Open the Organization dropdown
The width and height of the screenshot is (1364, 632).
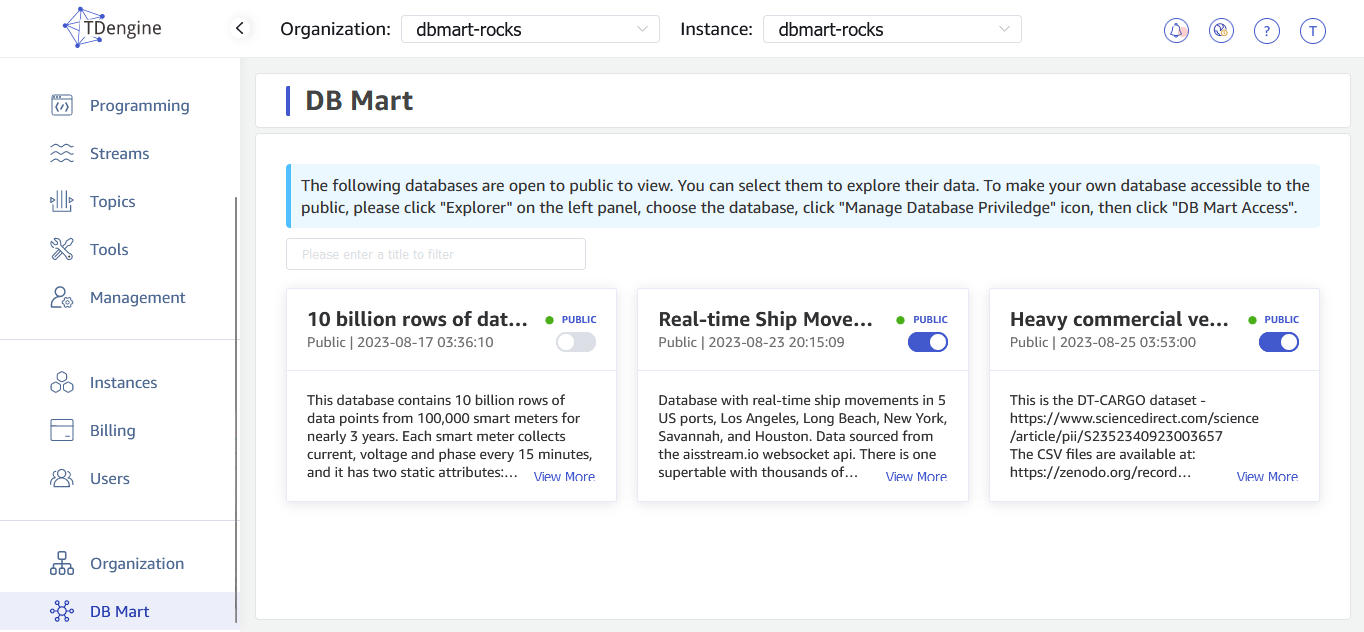pyautogui.click(x=530, y=30)
